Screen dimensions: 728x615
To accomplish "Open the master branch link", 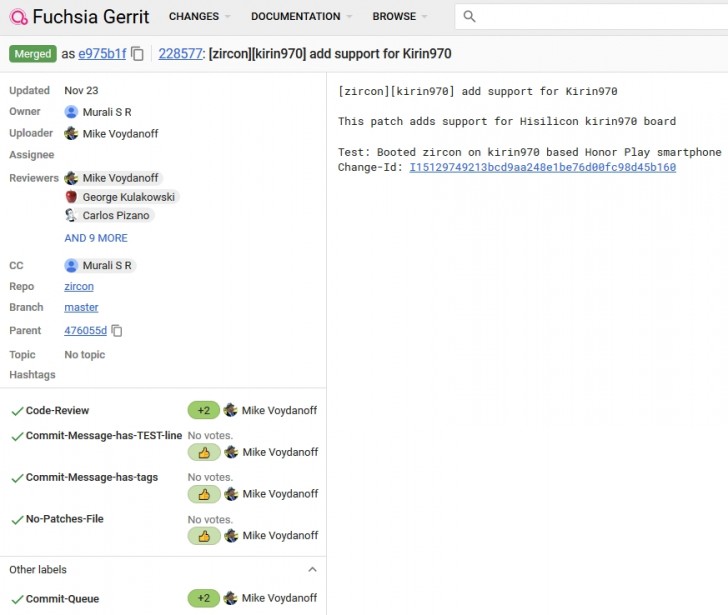I will pyautogui.click(x=81, y=307).
